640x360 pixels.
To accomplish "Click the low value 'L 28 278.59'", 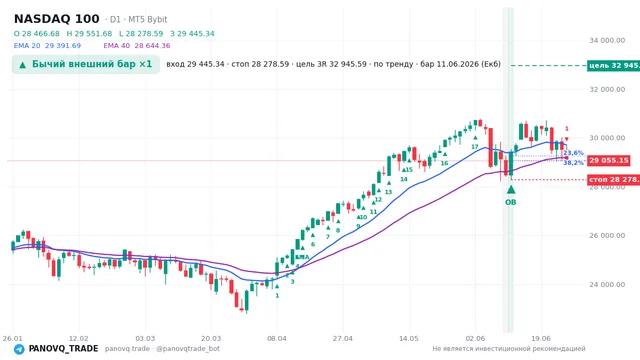I will point(141,33).
